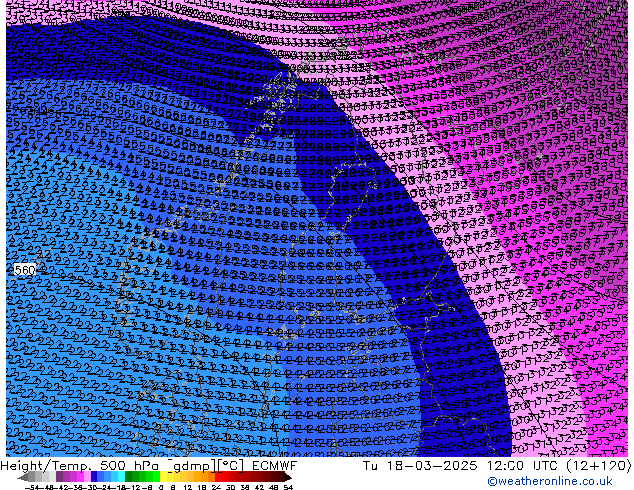Select the 'Height/Temp. 500 hPa' title text
This screenshot has width=634, height=490.
[79, 465]
